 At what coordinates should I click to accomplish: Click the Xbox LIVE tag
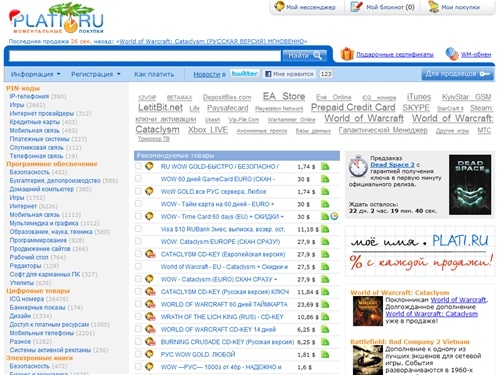click(x=208, y=130)
